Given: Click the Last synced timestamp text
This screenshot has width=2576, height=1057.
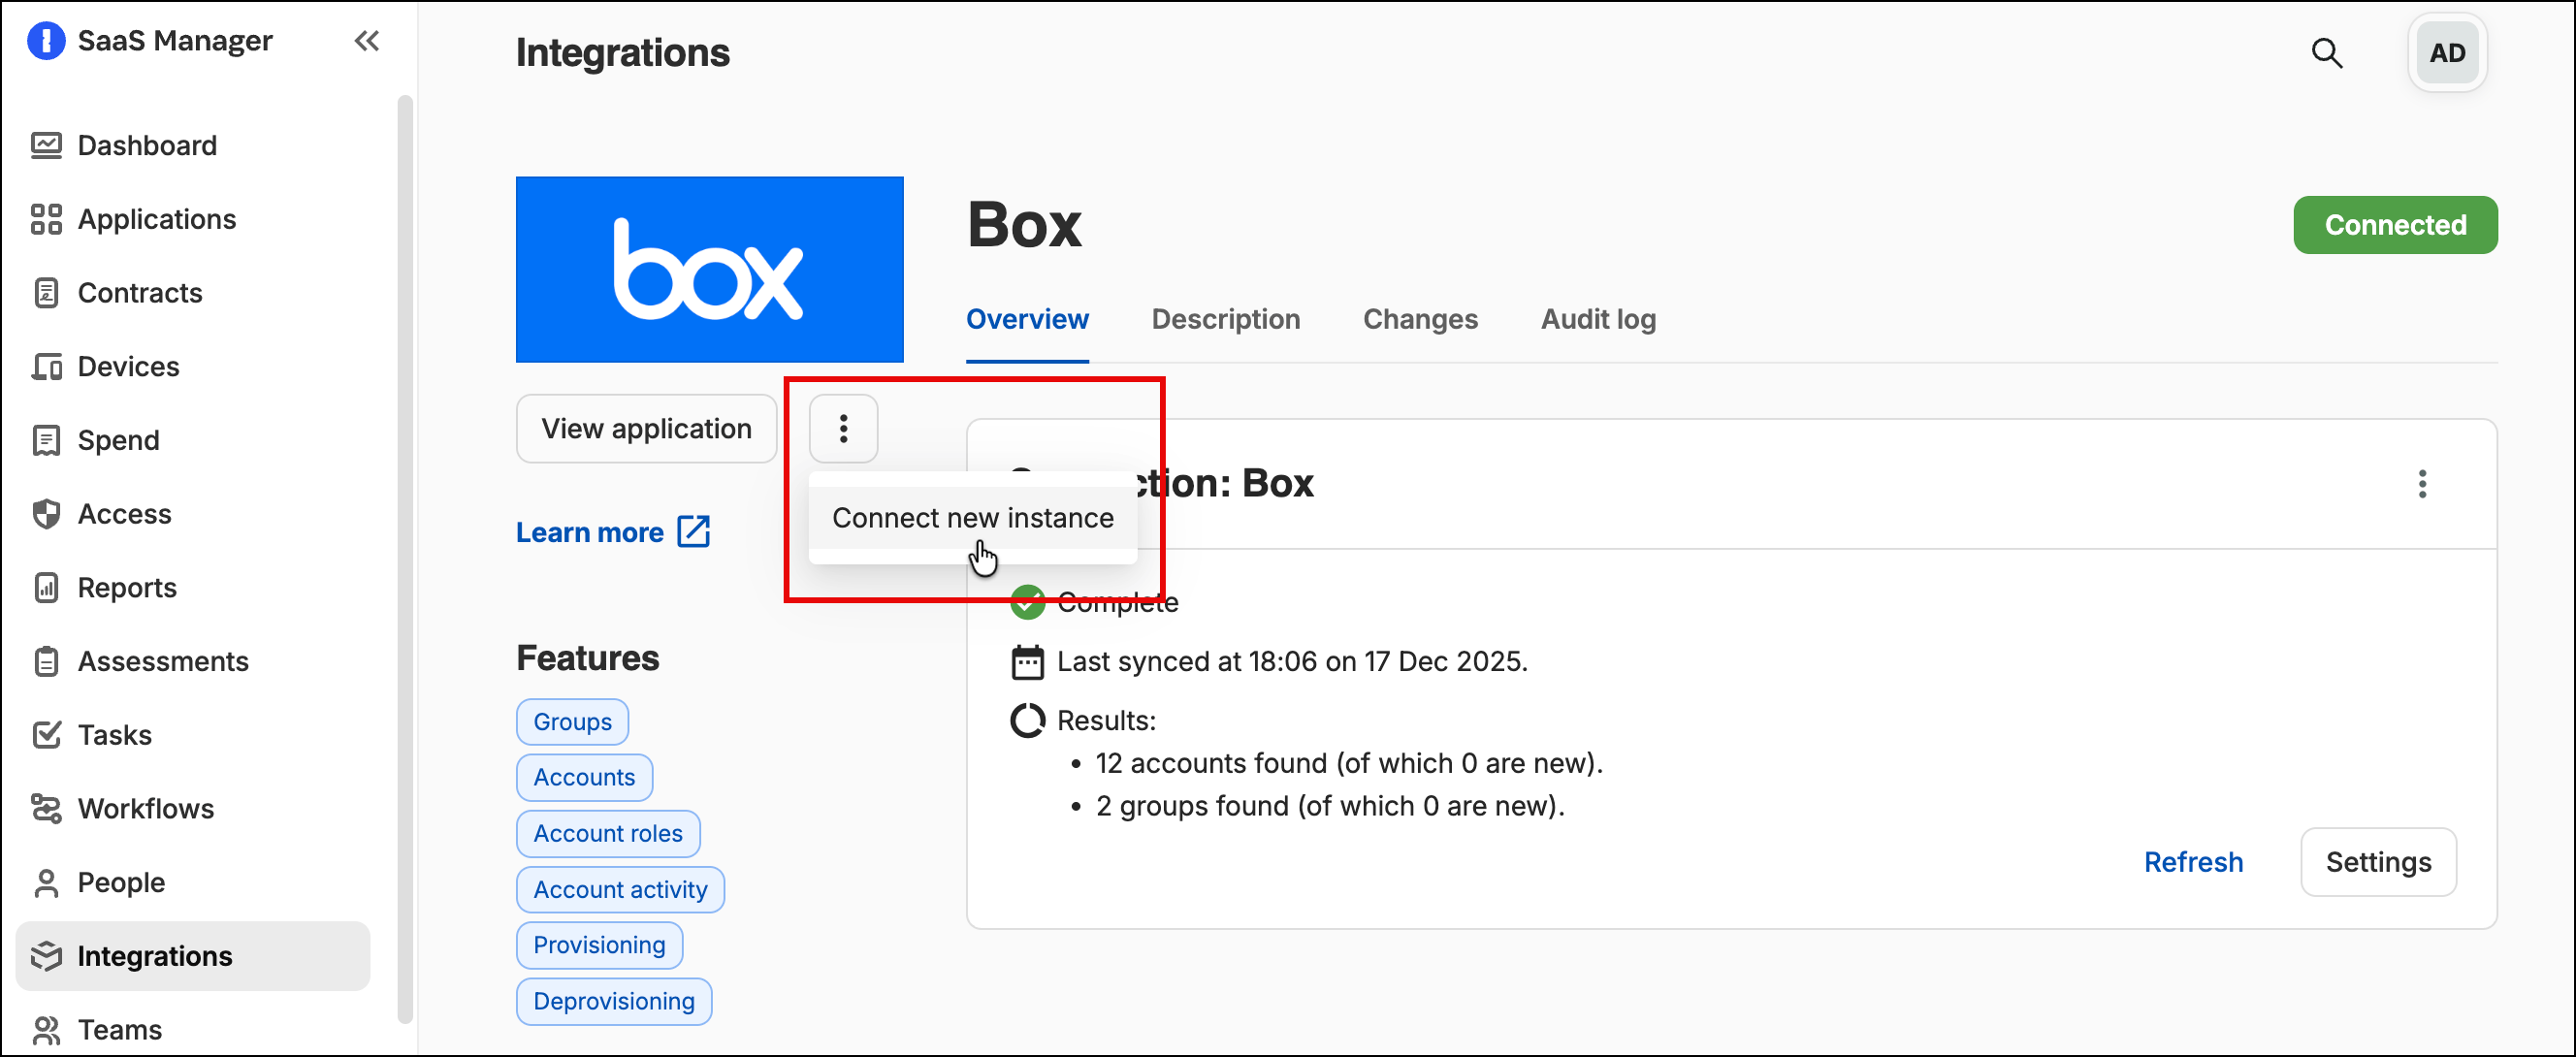Looking at the screenshot, I should coord(1292,662).
